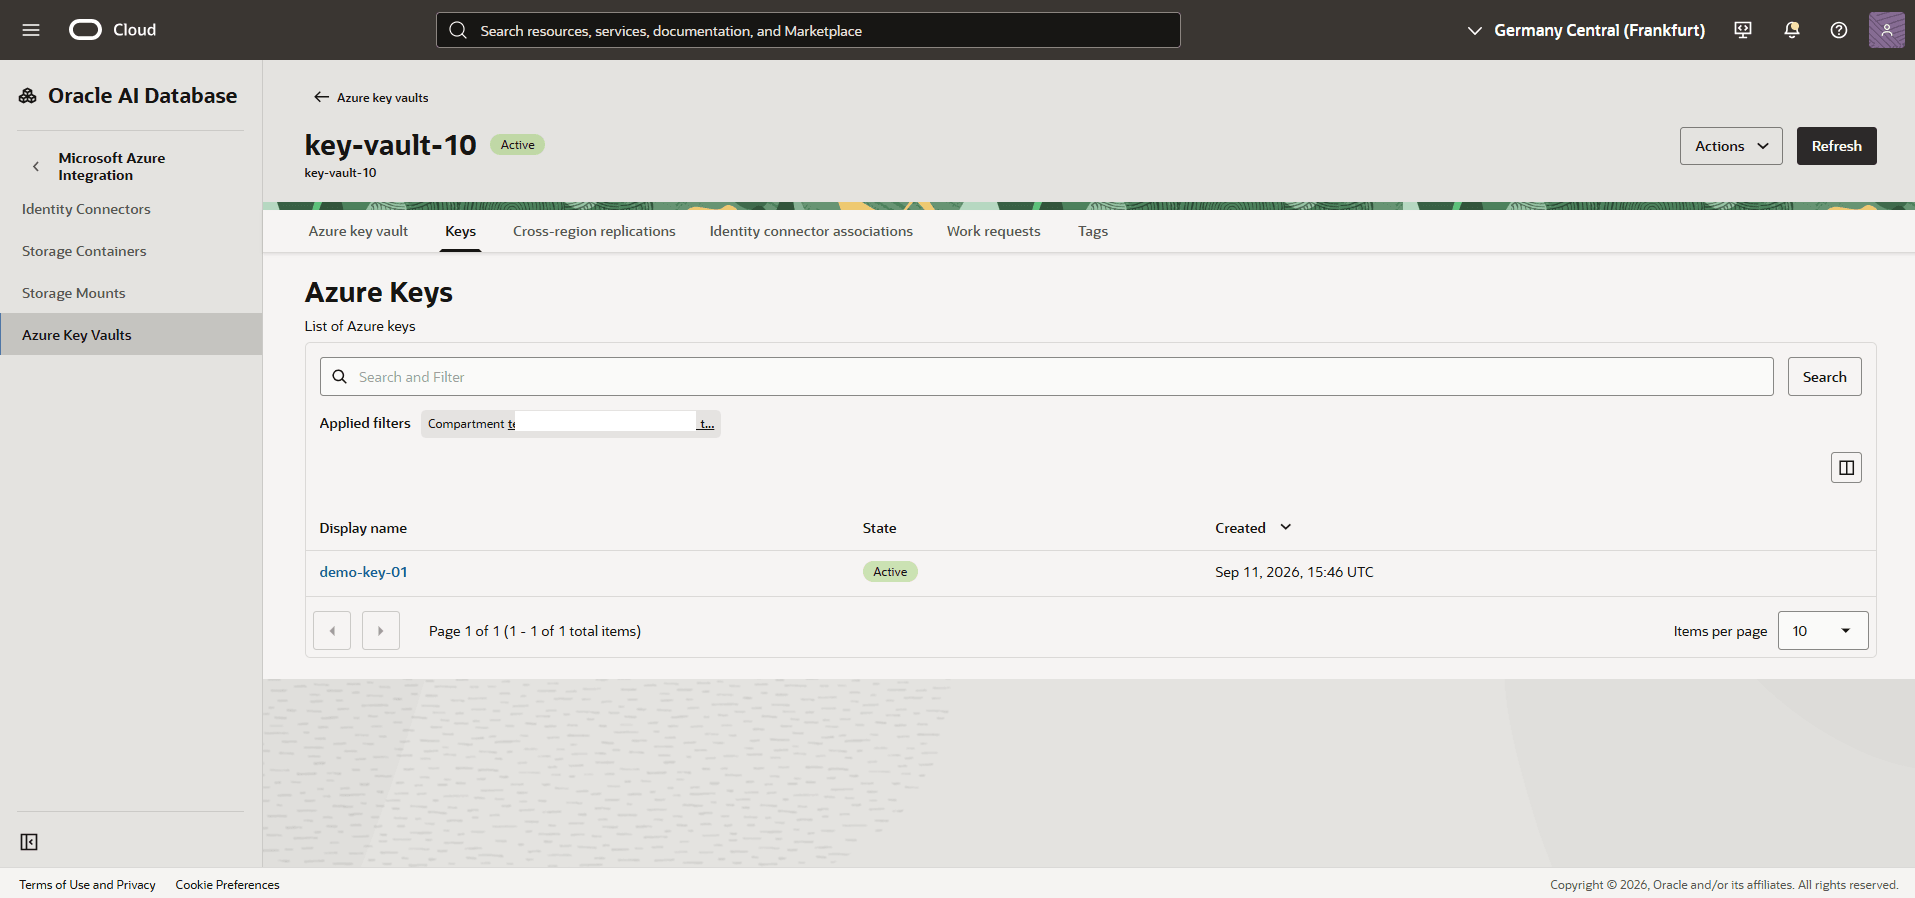Open Cookie Preferences
Image resolution: width=1915 pixels, height=898 pixels.
227,885
